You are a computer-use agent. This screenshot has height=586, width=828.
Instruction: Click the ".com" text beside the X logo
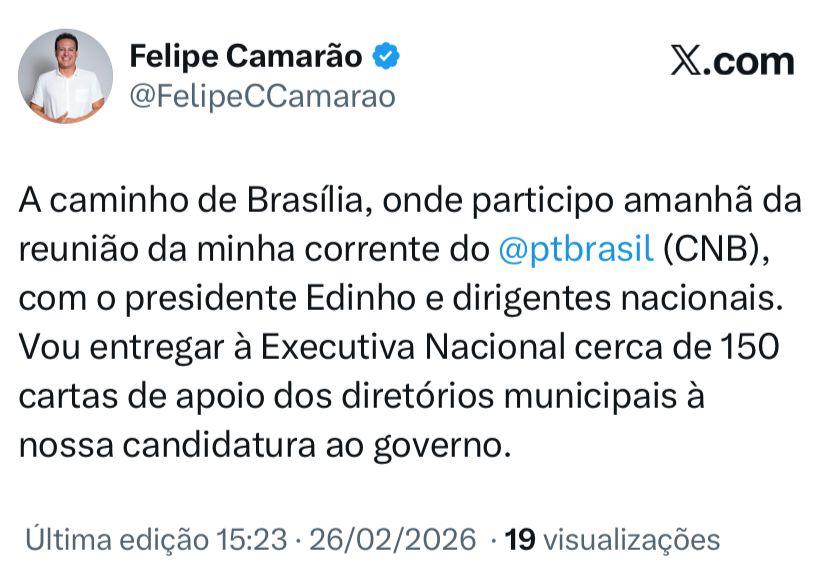pos(751,61)
